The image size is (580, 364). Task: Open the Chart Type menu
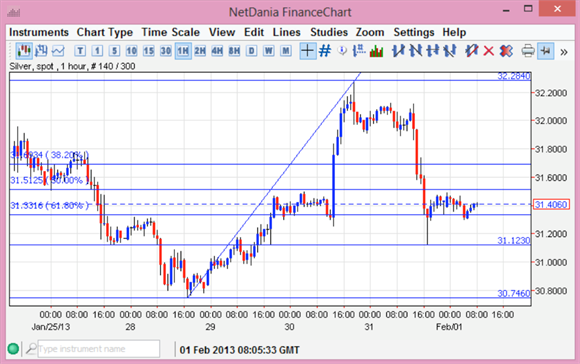click(x=105, y=33)
